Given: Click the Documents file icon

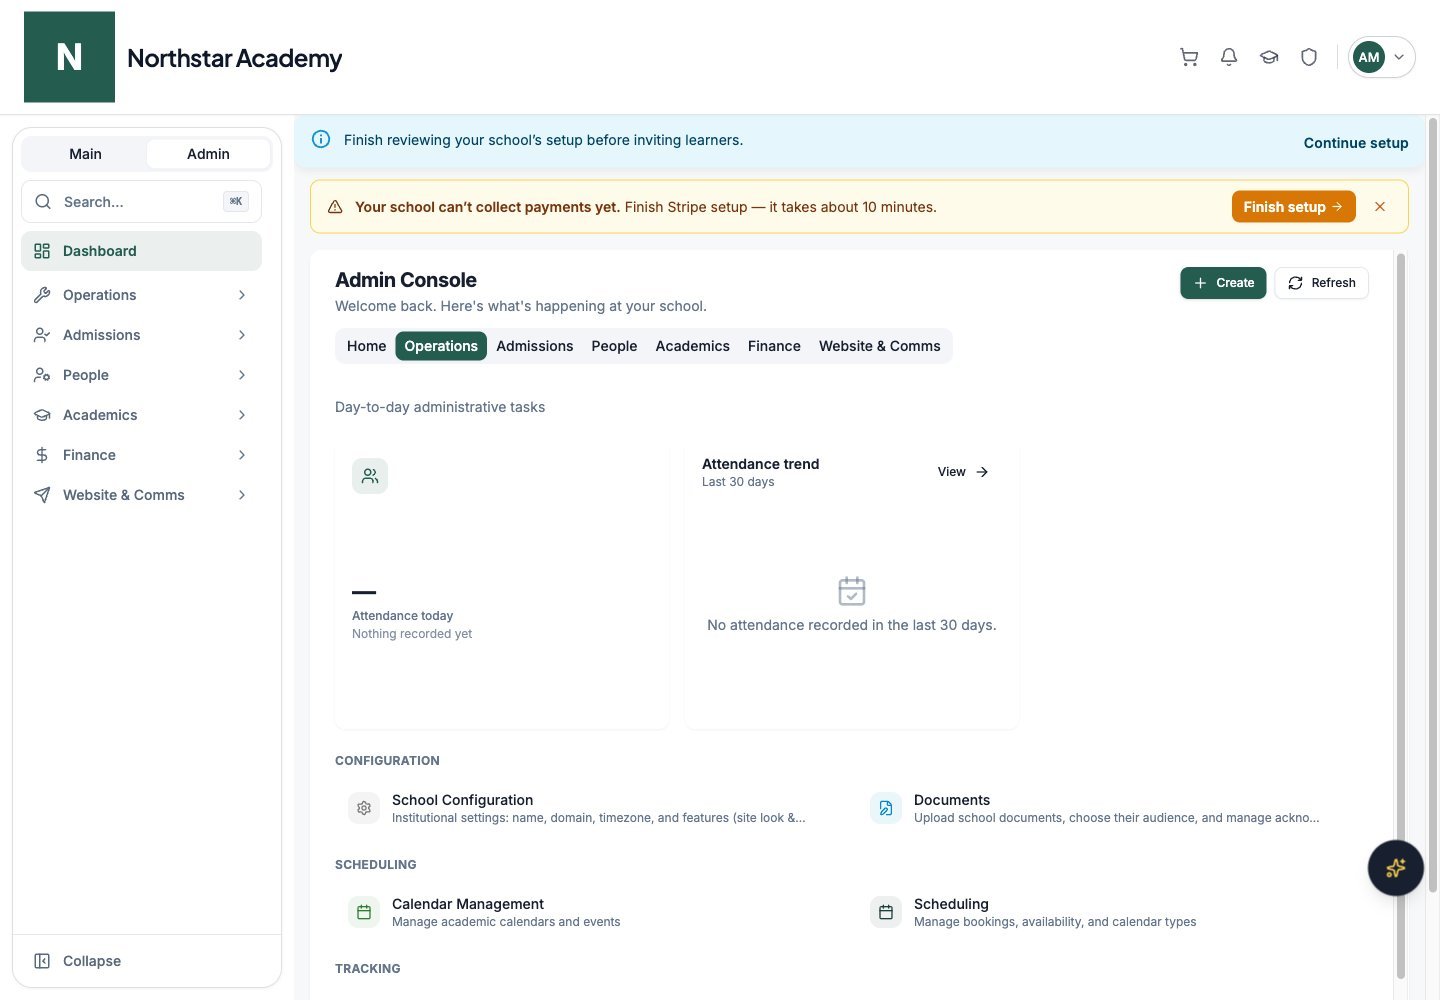Looking at the screenshot, I should [x=886, y=808].
